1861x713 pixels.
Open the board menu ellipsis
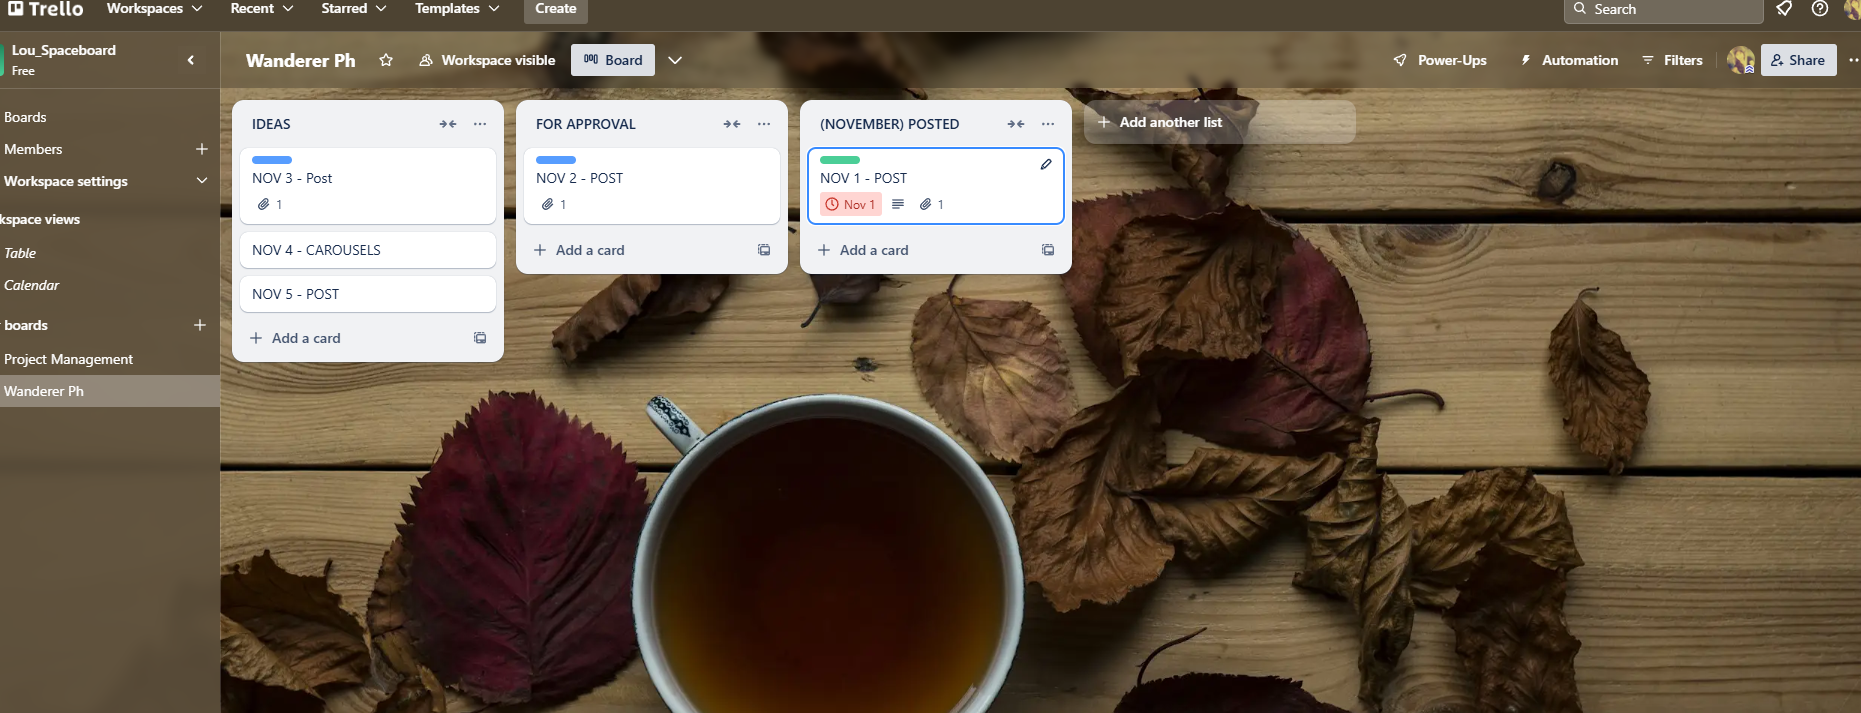[1853, 60]
